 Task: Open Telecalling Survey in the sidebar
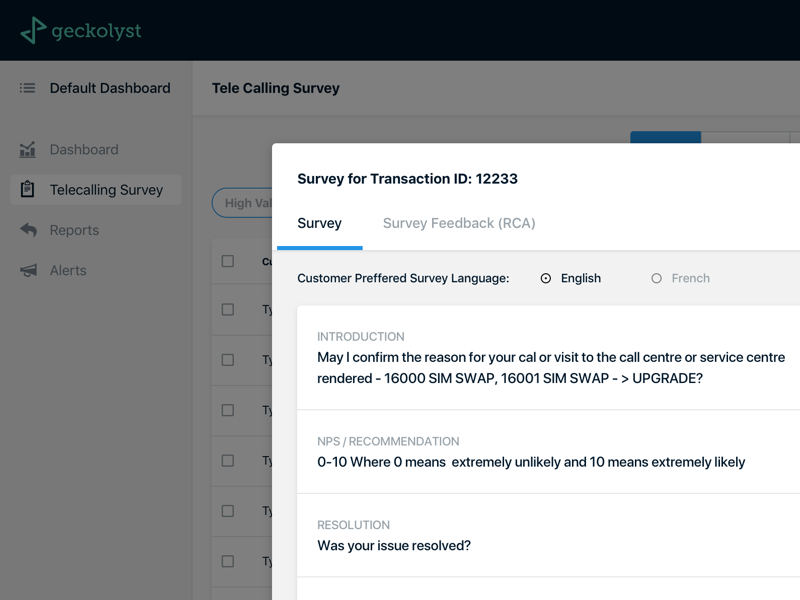pyautogui.click(x=95, y=190)
